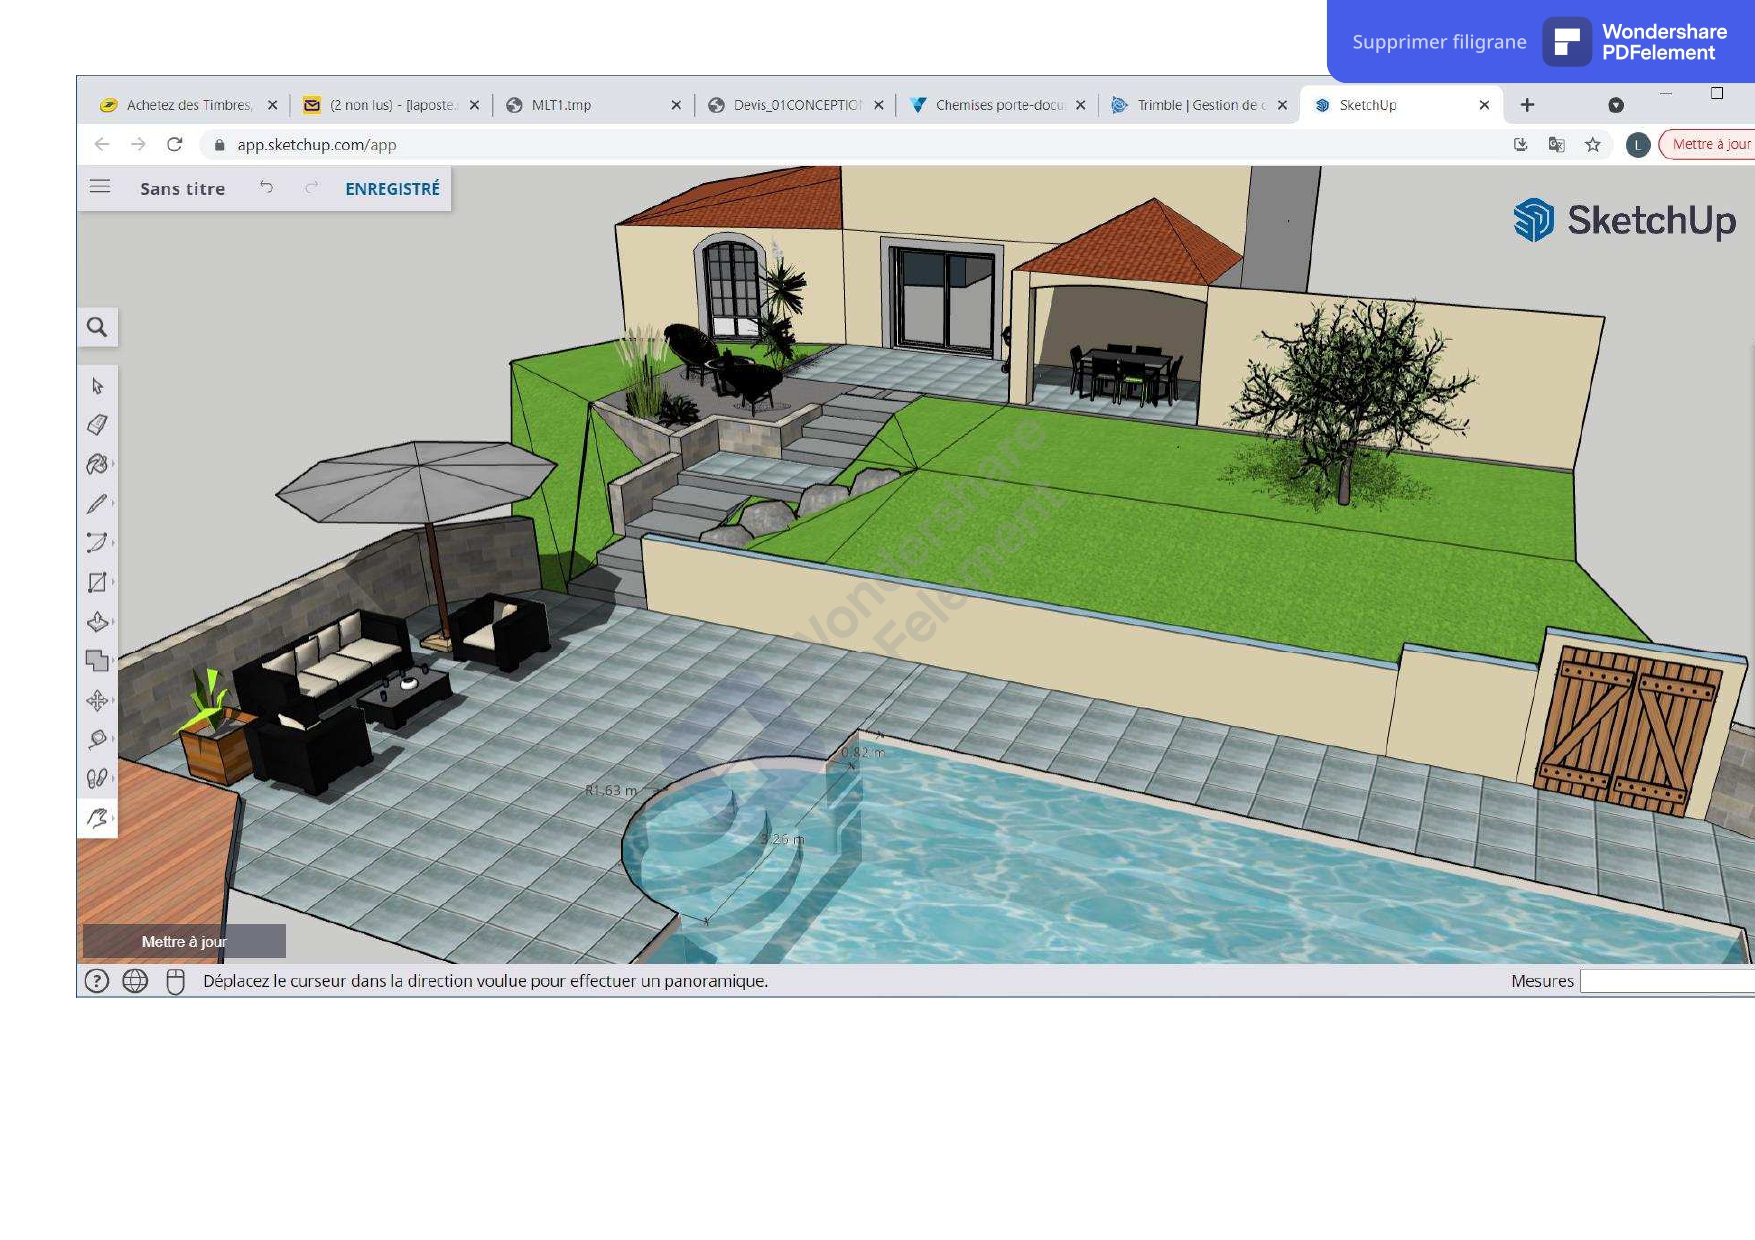The width and height of the screenshot is (1755, 1240).
Task: Select the Arc drawing tool
Action: click(97, 543)
